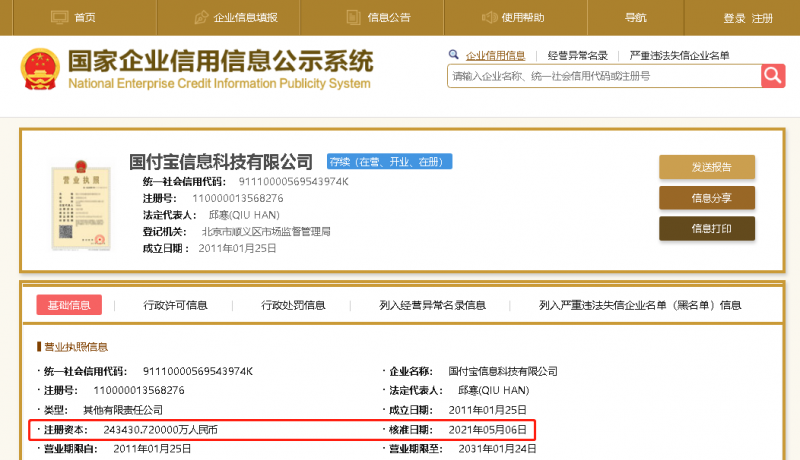This screenshot has width=800, height=460.
Task: Open the 首页 menu item
Action: click(x=85, y=18)
